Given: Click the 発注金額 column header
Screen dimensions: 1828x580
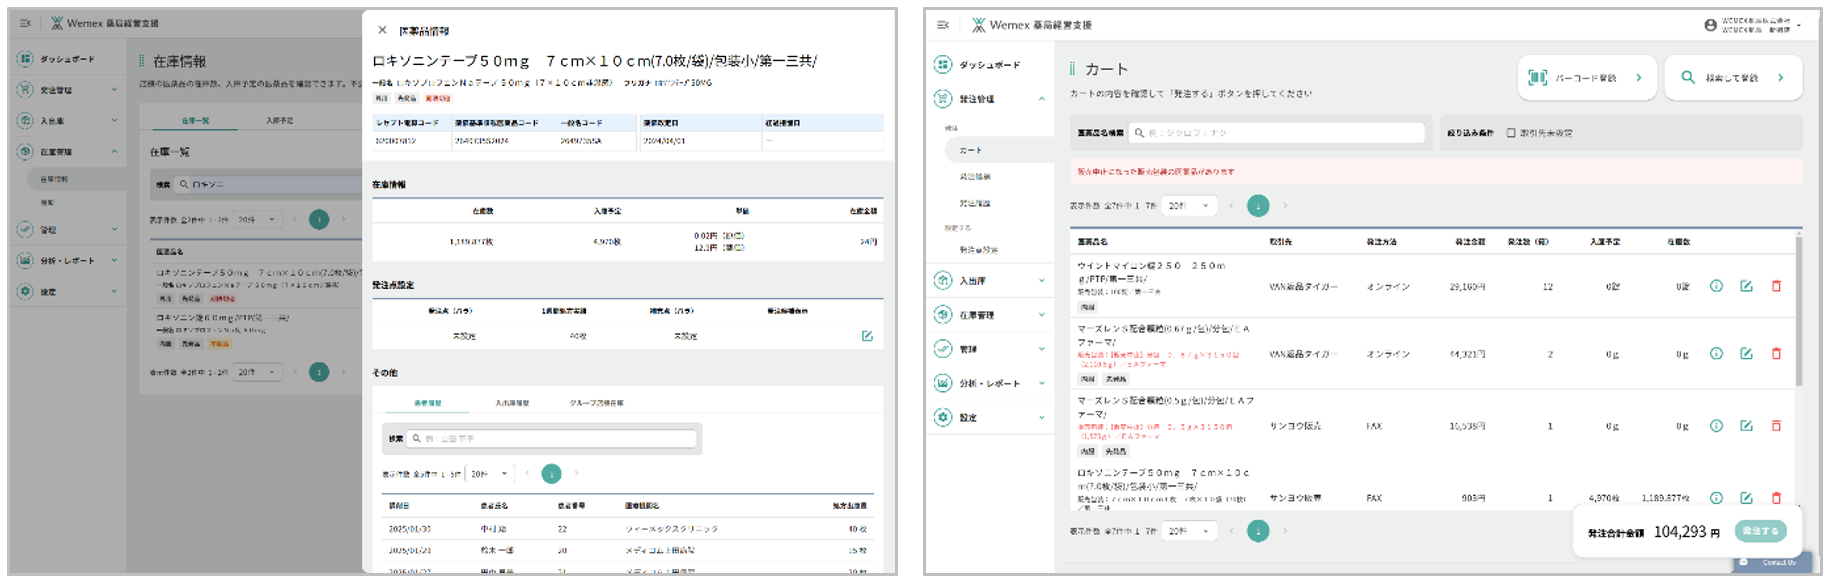Looking at the screenshot, I should 1469,242.
